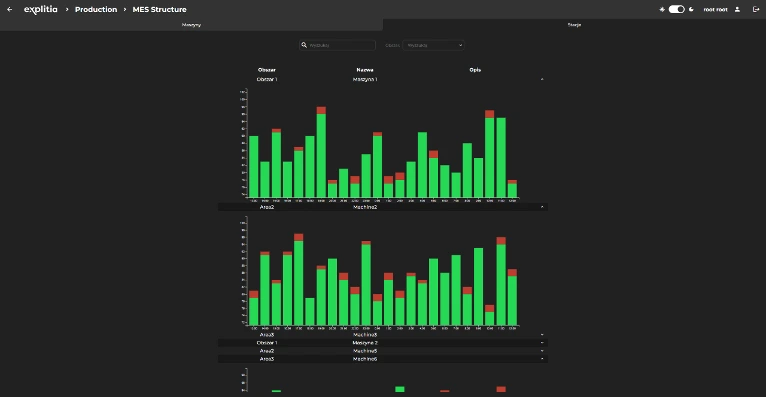Open the Production breadcrumb

[96, 9]
